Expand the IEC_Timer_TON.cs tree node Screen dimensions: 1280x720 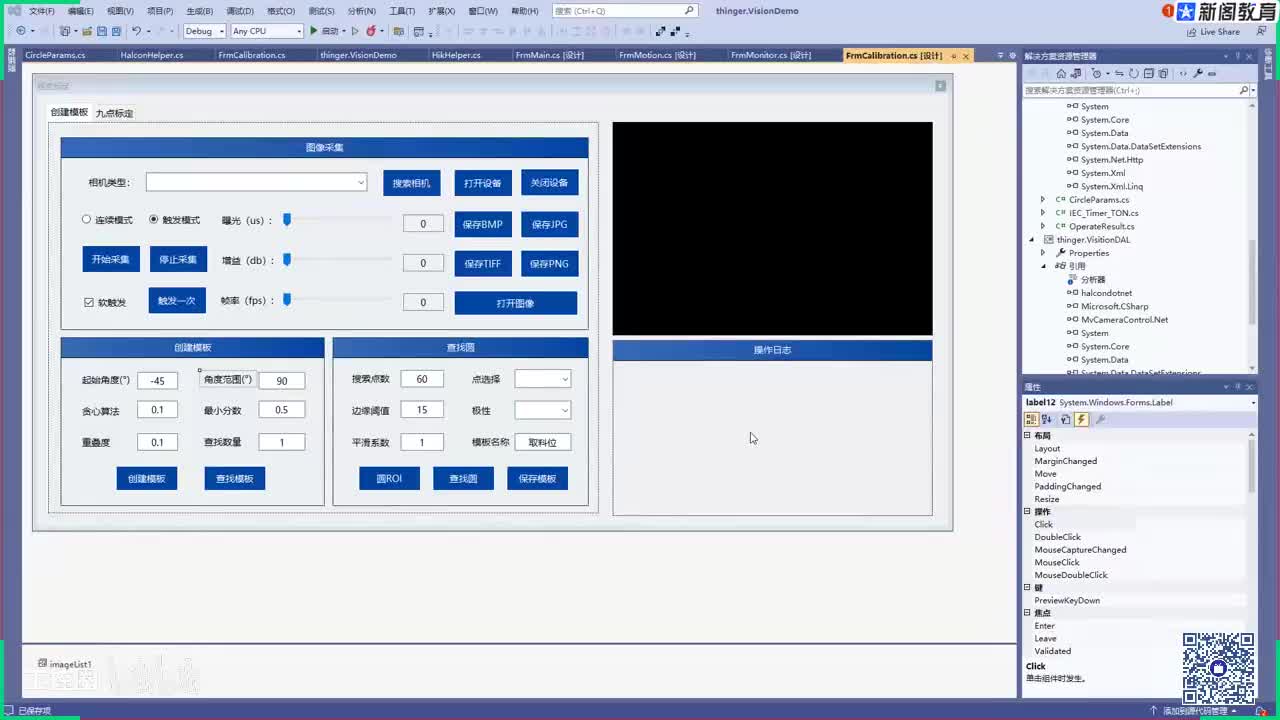point(1043,213)
